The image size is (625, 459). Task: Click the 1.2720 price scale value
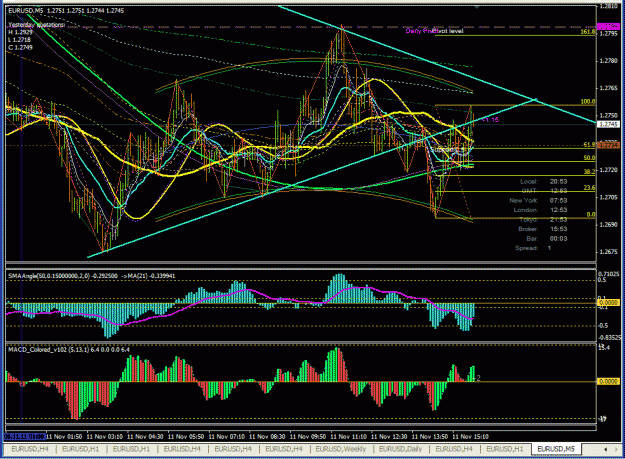click(609, 170)
